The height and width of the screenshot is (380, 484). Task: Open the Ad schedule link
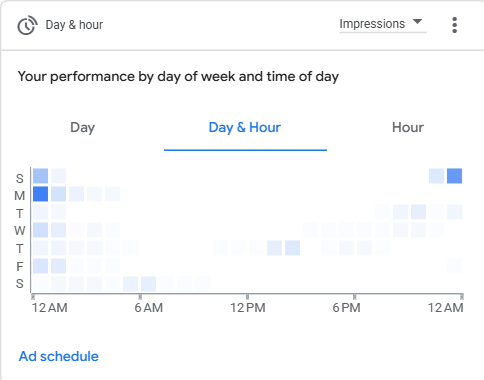tap(59, 356)
